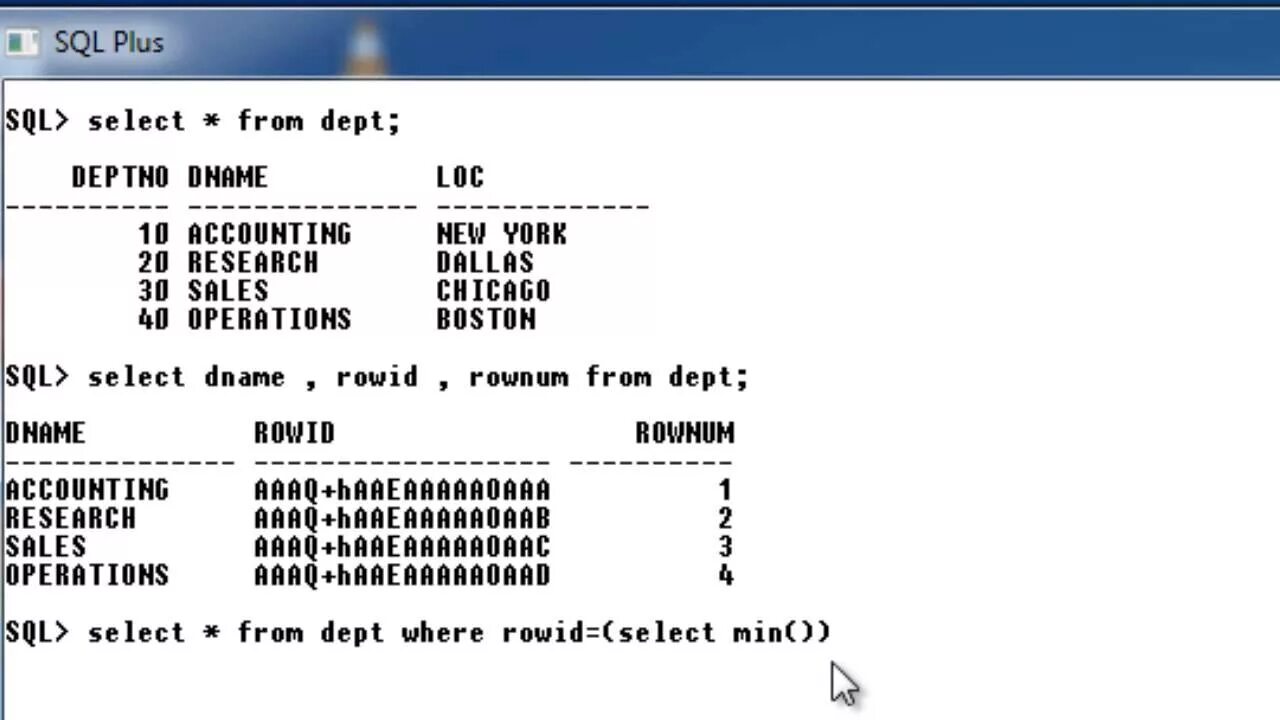Viewport: 1280px width, 720px height.
Task: Click OPERATIONS in the second result table
Action: [87, 576]
